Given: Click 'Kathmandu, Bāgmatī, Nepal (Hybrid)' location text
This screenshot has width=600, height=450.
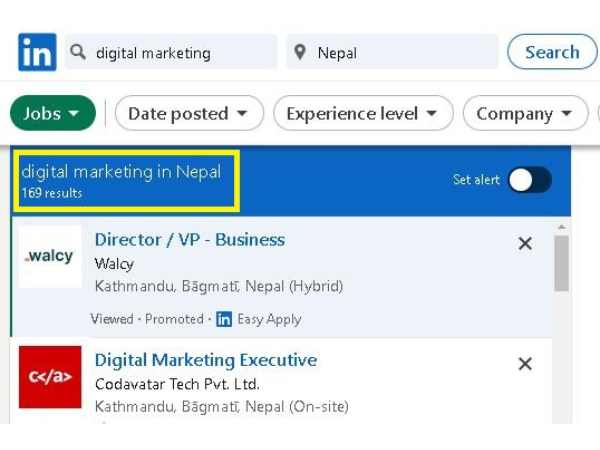Looking at the screenshot, I should (219, 286).
